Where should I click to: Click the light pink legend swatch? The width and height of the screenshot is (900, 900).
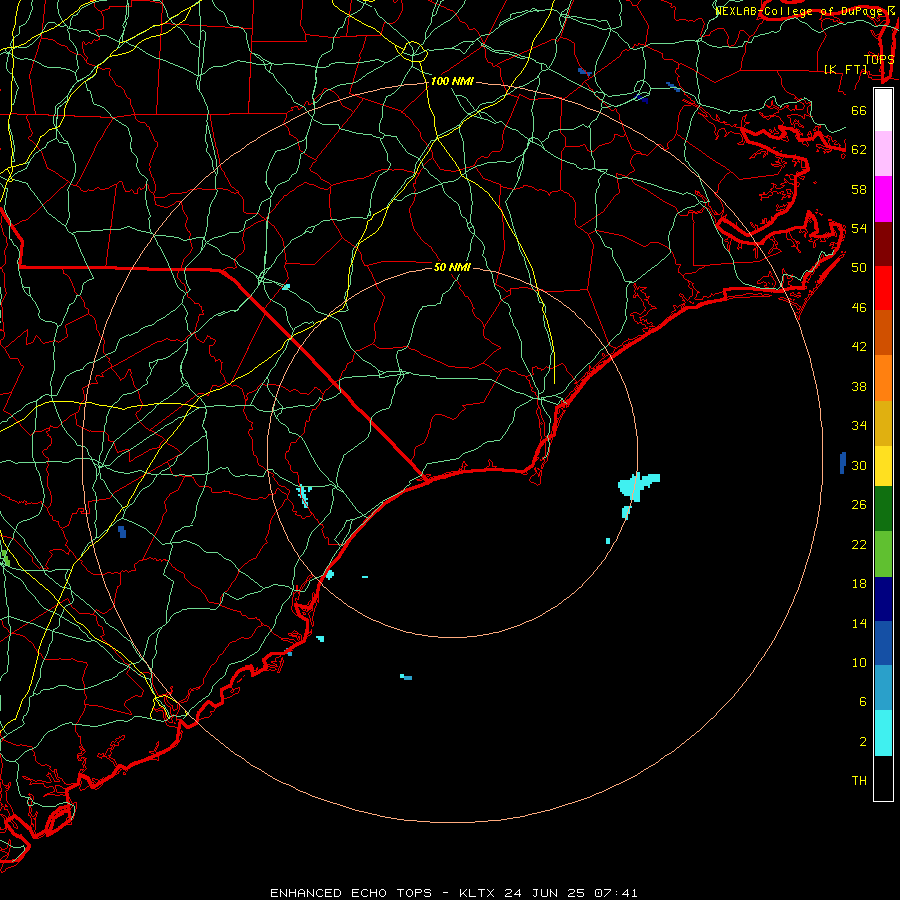[883, 153]
